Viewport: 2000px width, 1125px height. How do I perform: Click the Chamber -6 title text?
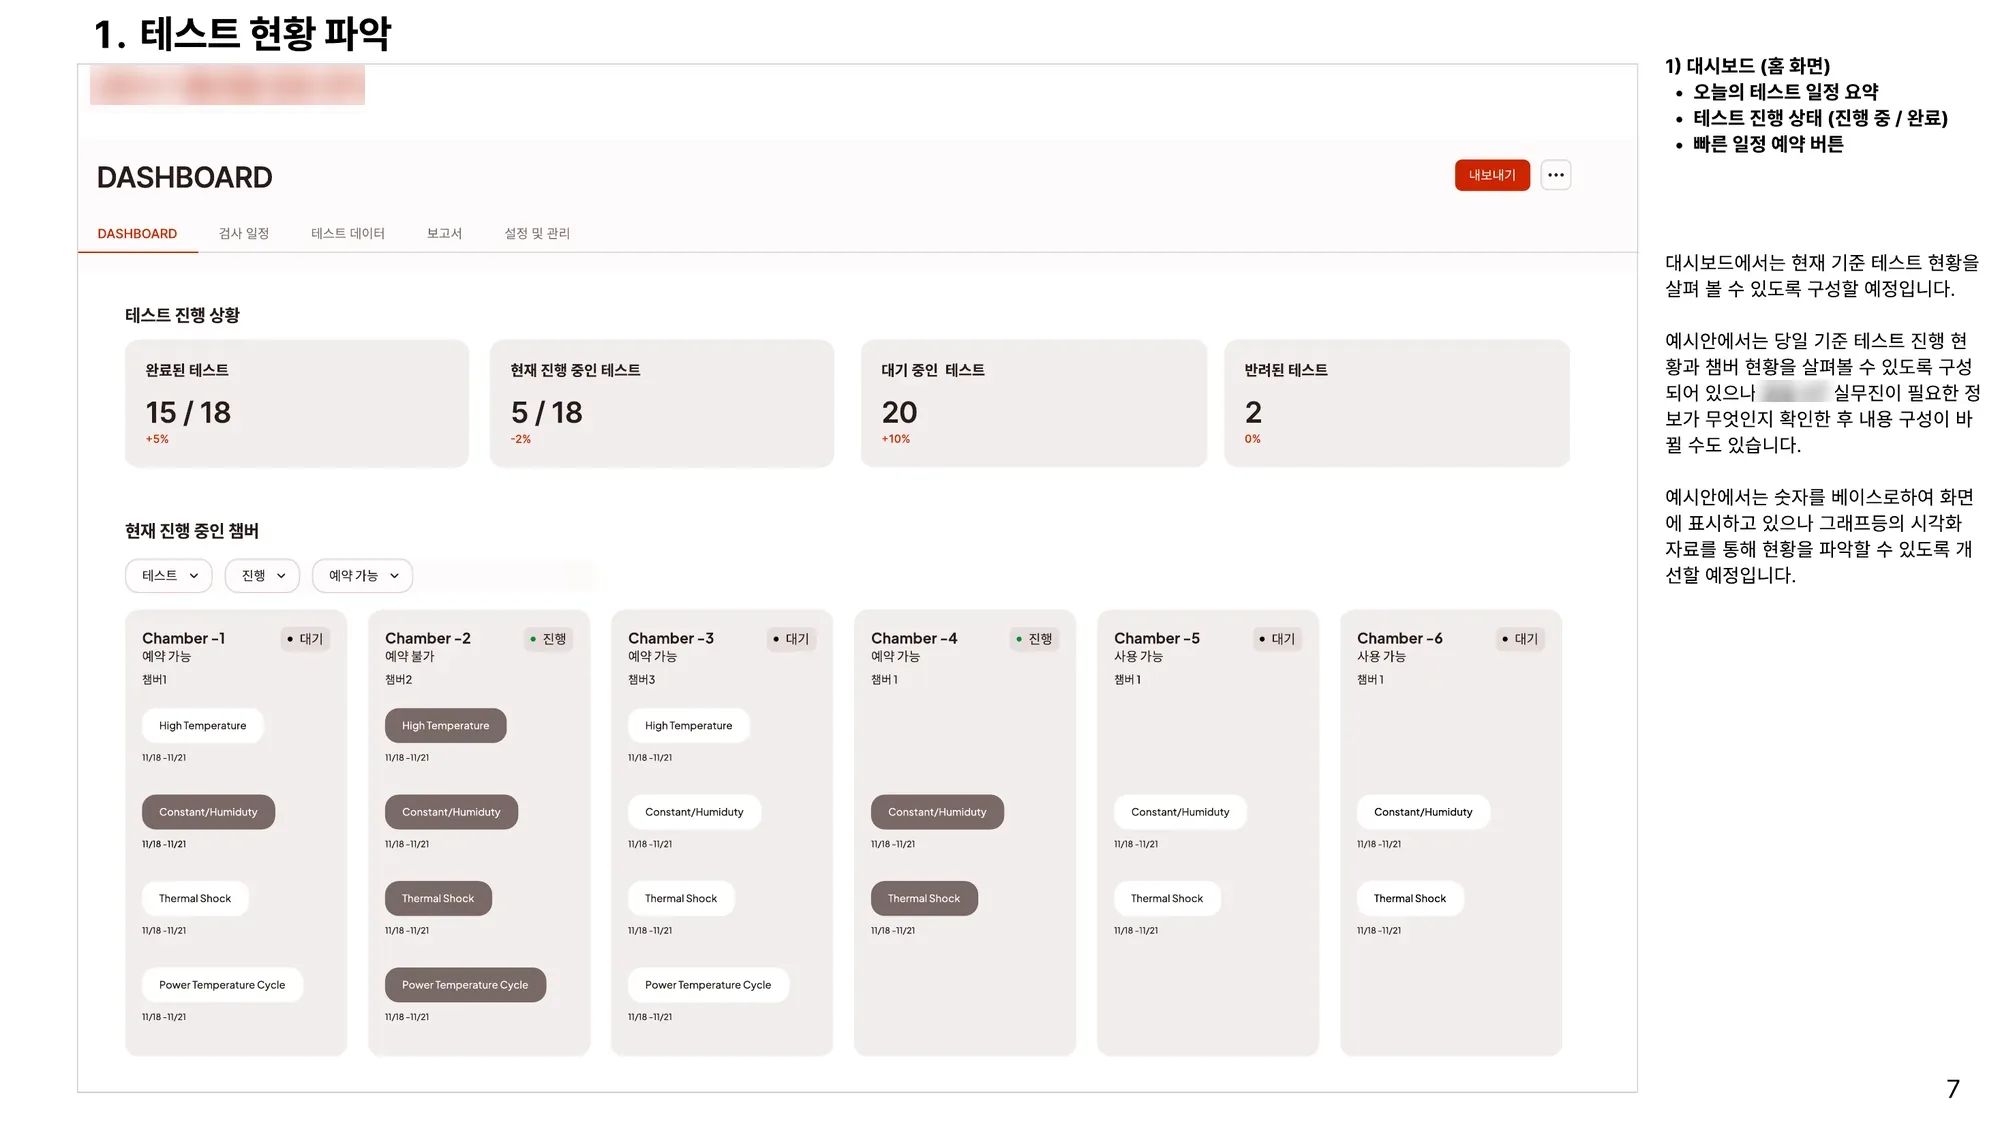(x=1400, y=638)
